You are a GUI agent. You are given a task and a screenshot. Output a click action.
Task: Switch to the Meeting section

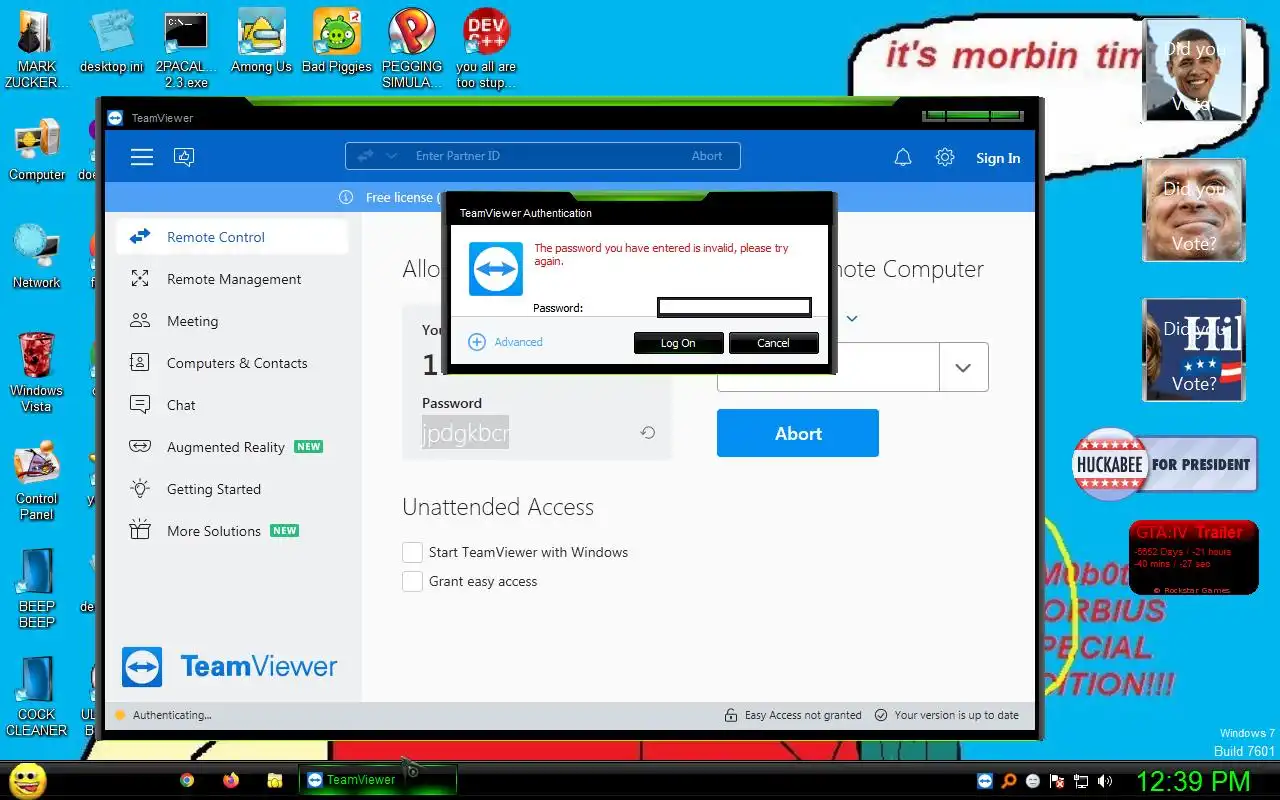tap(232, 321)
